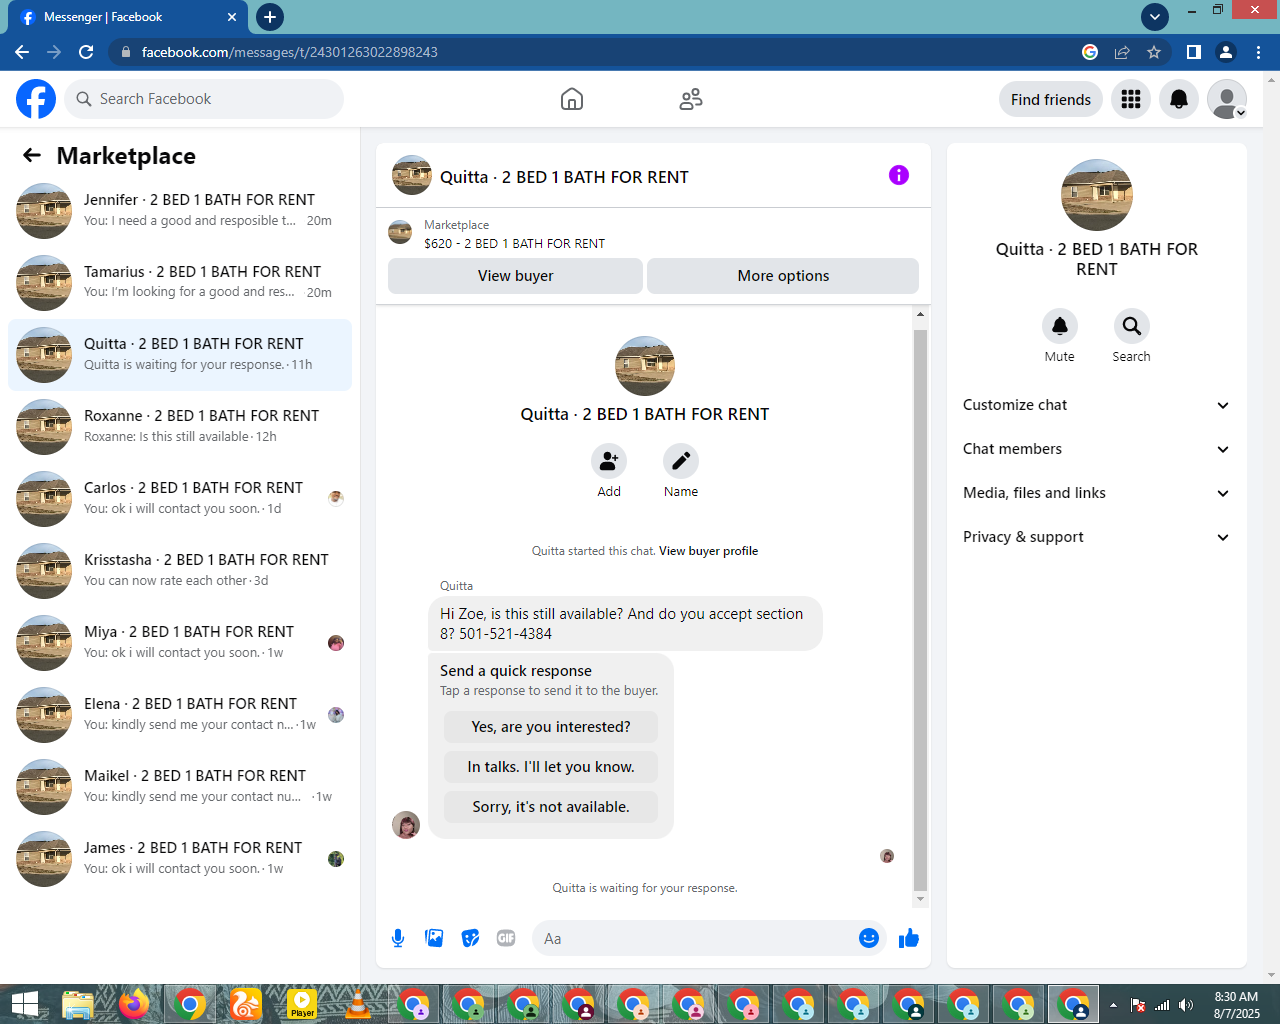The image size is (1280, 1024).
Task: Click the chat scrollbar up arrow
Action: pyautogui.click(x=920, y=315)
